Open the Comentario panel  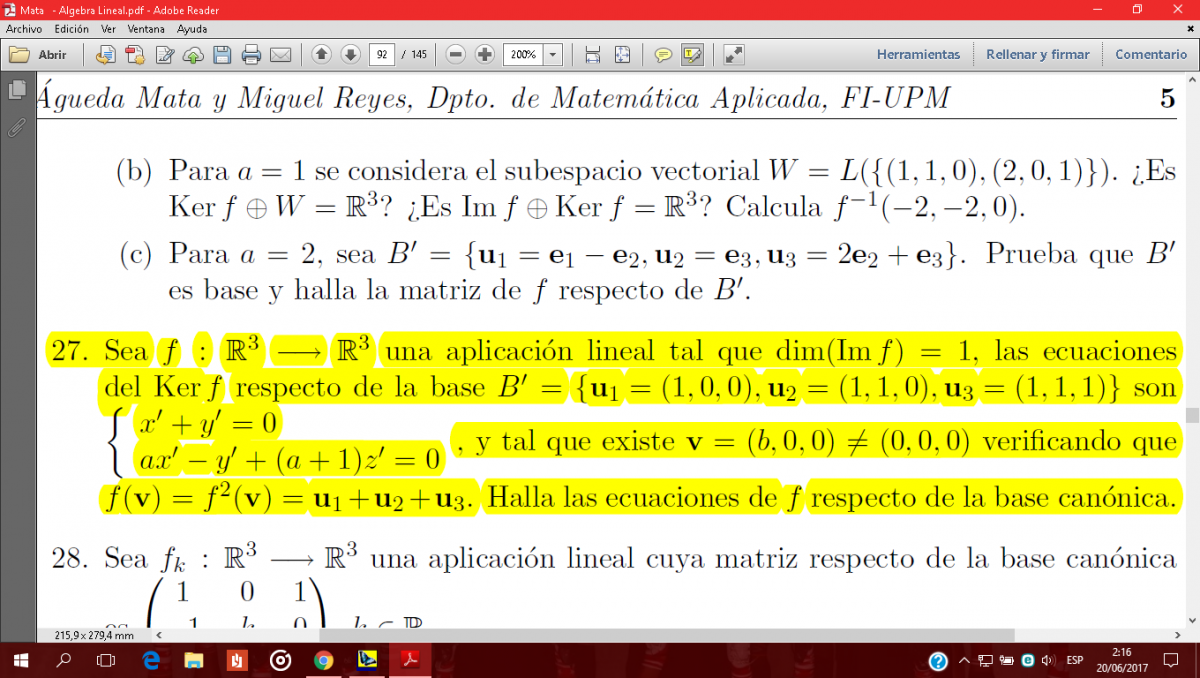1151,54
